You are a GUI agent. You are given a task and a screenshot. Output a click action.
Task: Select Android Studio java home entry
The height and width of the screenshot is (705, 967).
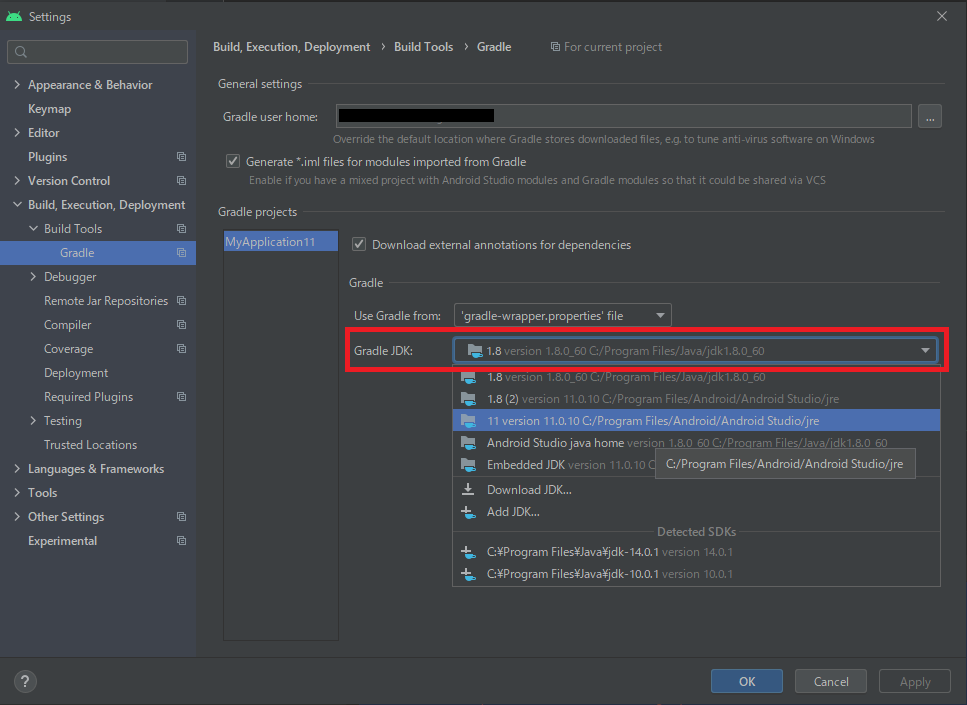696,443
